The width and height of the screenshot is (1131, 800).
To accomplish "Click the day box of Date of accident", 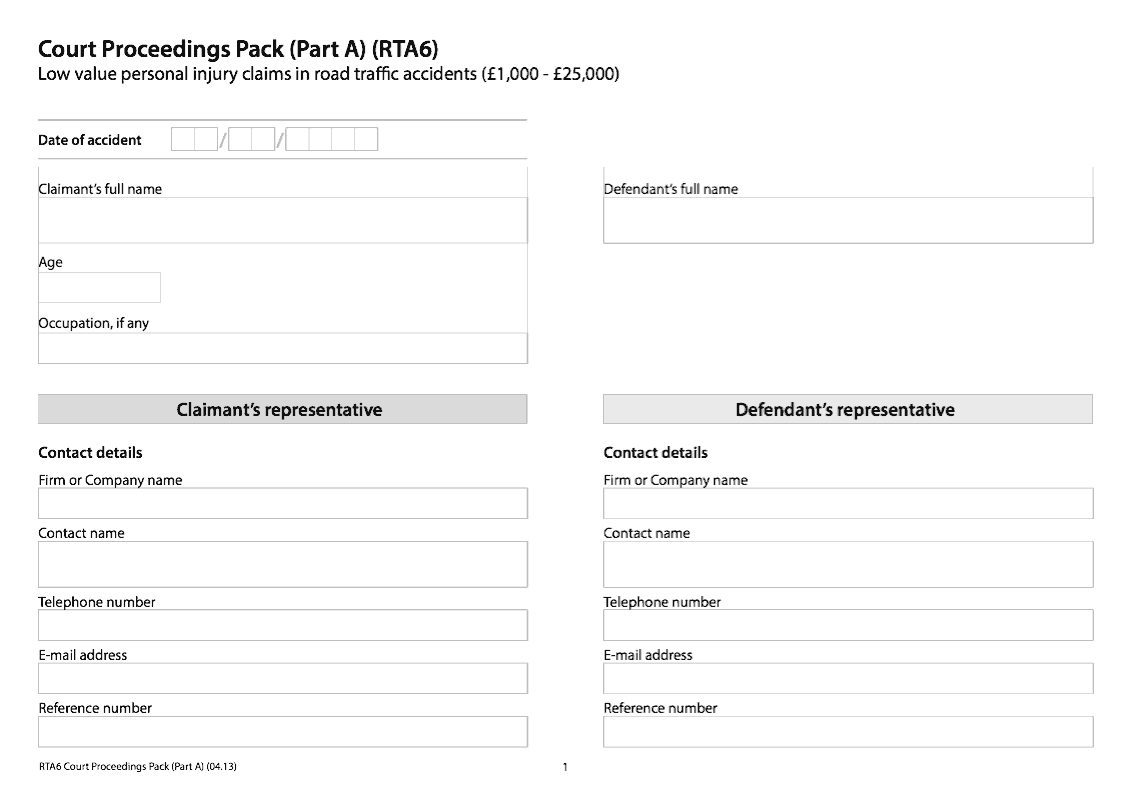I will [194, 140].
